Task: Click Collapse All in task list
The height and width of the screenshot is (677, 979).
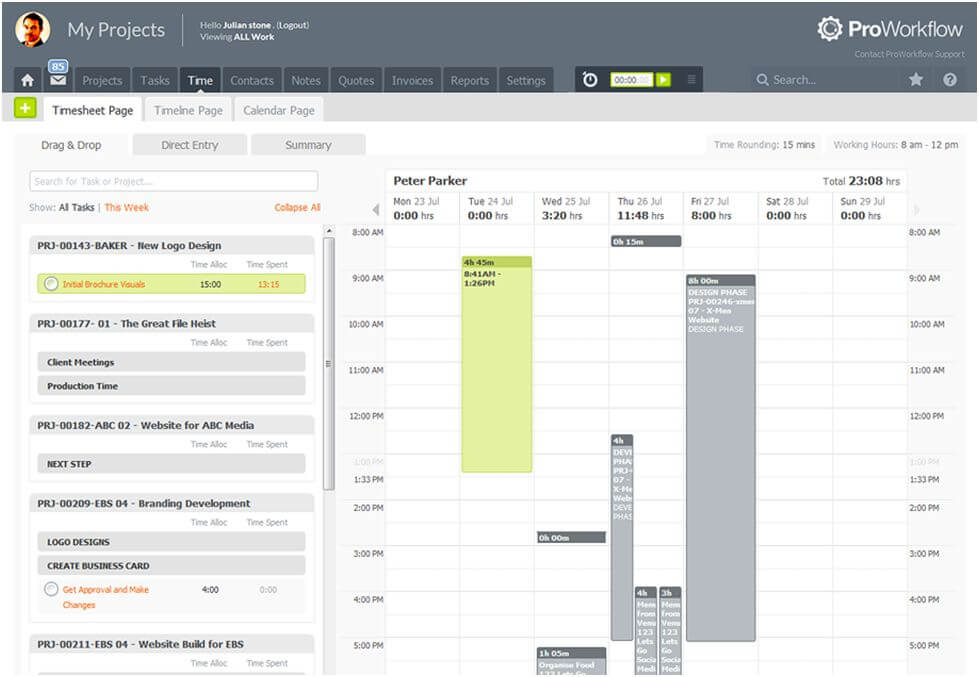Action: pyautogui.click(x=297, y=208)
